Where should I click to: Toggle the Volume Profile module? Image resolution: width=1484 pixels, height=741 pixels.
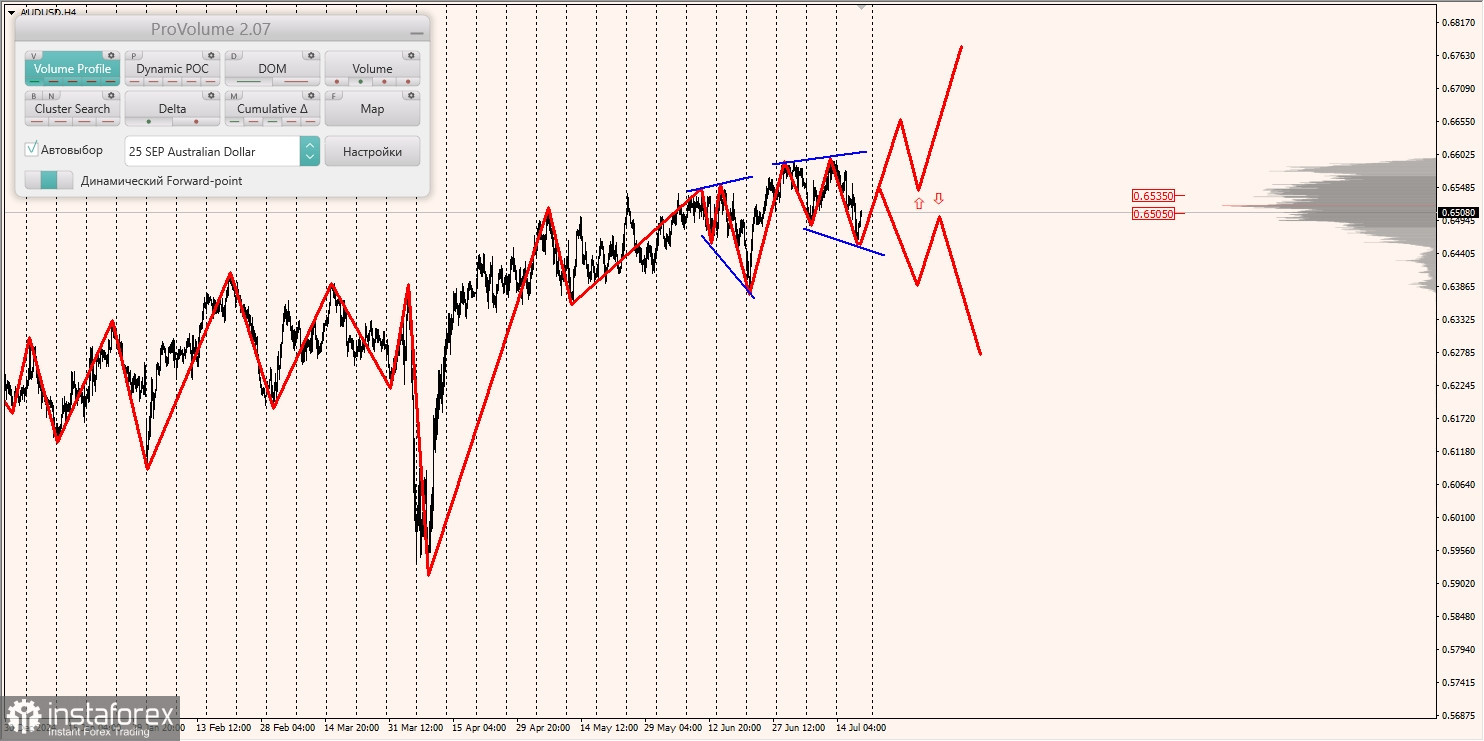pyautogui.click(x=72, y=69)
